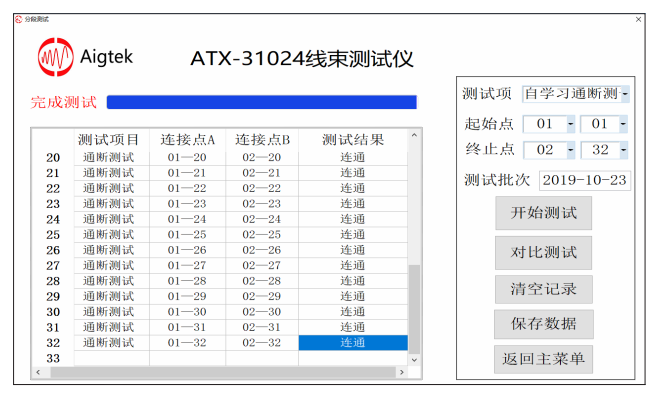Image resolution: width=663 pixels, height=397 pixels.
Task: Click cell 02—20 in 连接点B
Action: (262, 158)
